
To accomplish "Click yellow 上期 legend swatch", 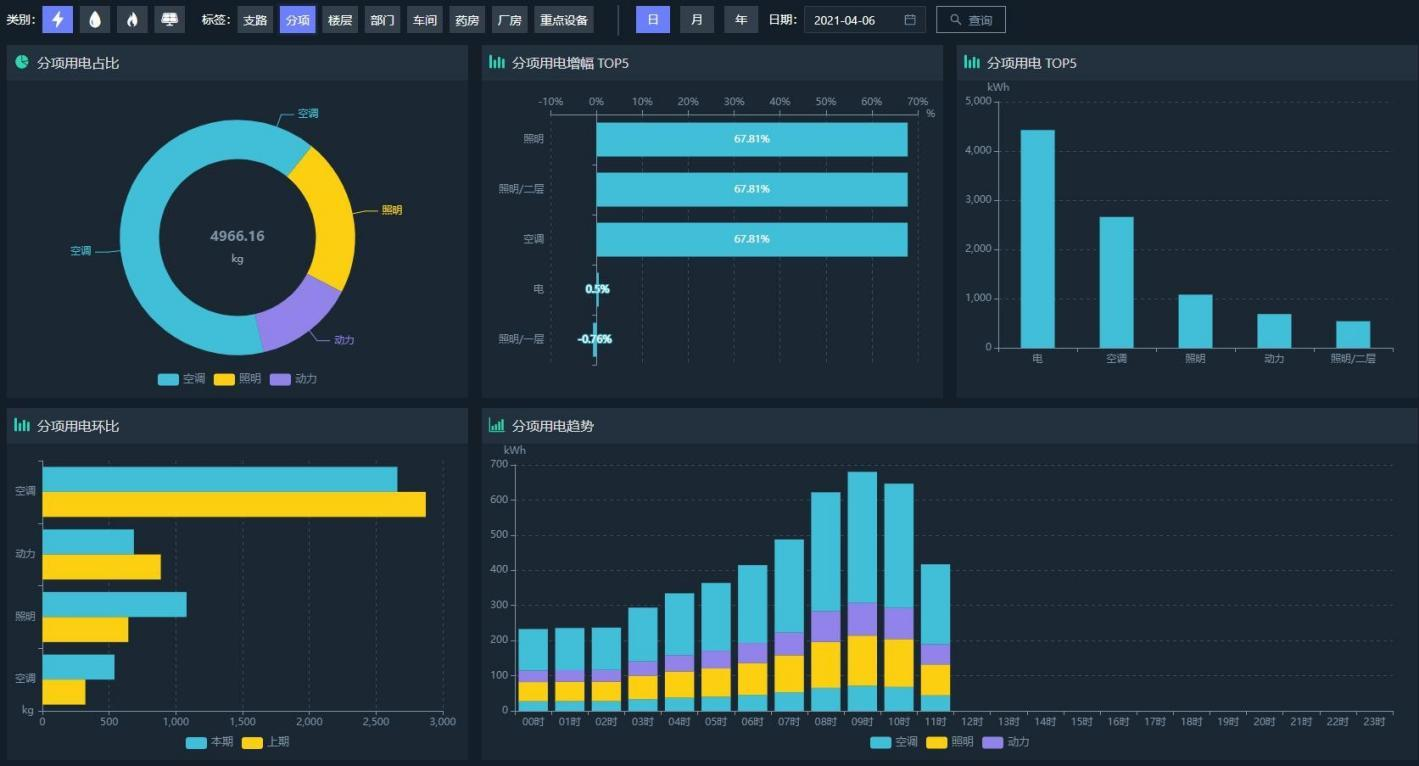I will click(x=252, y=742).
